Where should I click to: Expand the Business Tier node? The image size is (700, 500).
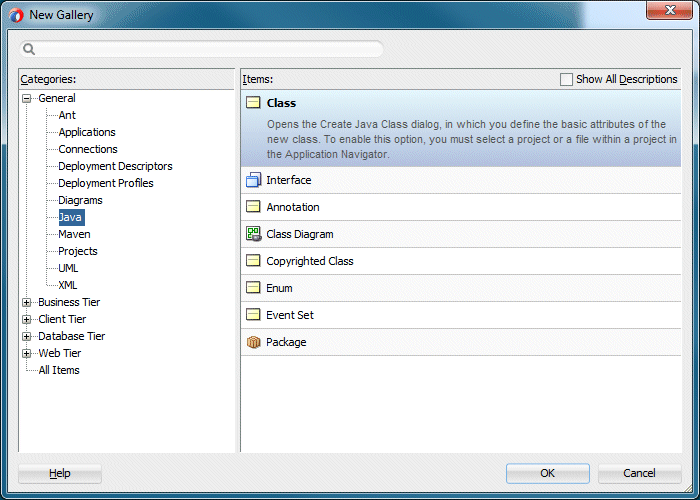[x=26, y=302]
